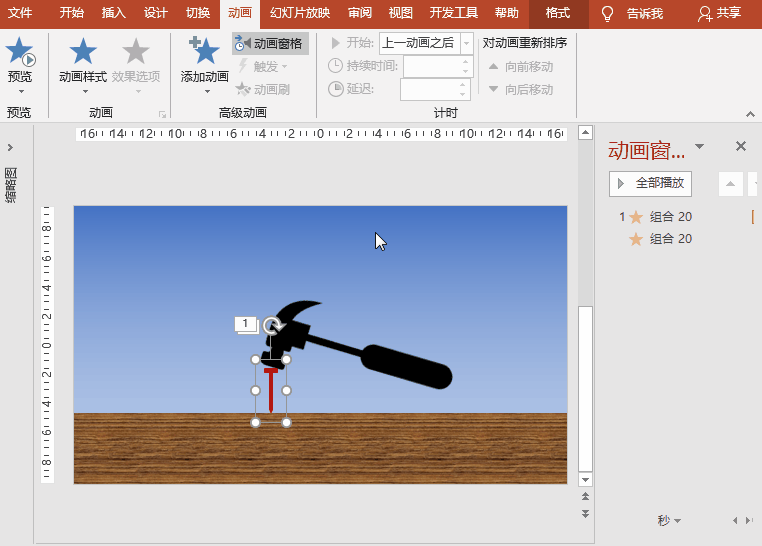Click the 共享 share button
This screenshot has height=546, width=762.
[x=719, y=14]
